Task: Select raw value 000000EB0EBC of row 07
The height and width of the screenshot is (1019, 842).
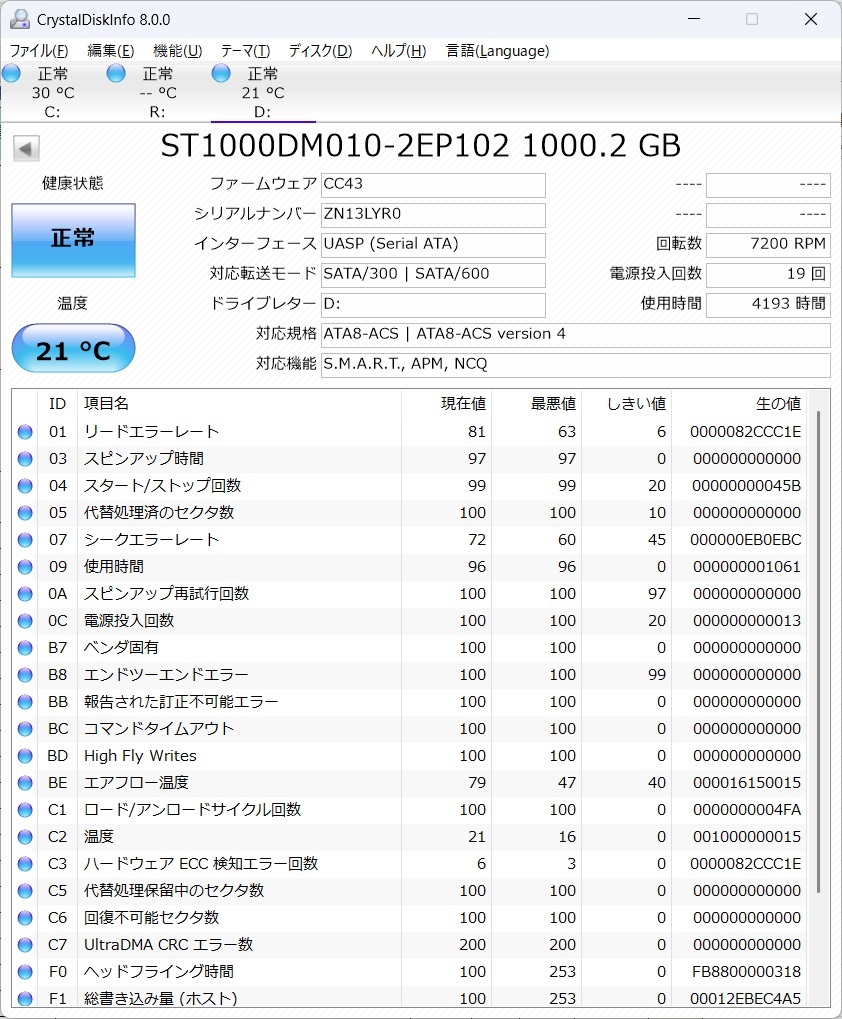Action: point(745,539)
